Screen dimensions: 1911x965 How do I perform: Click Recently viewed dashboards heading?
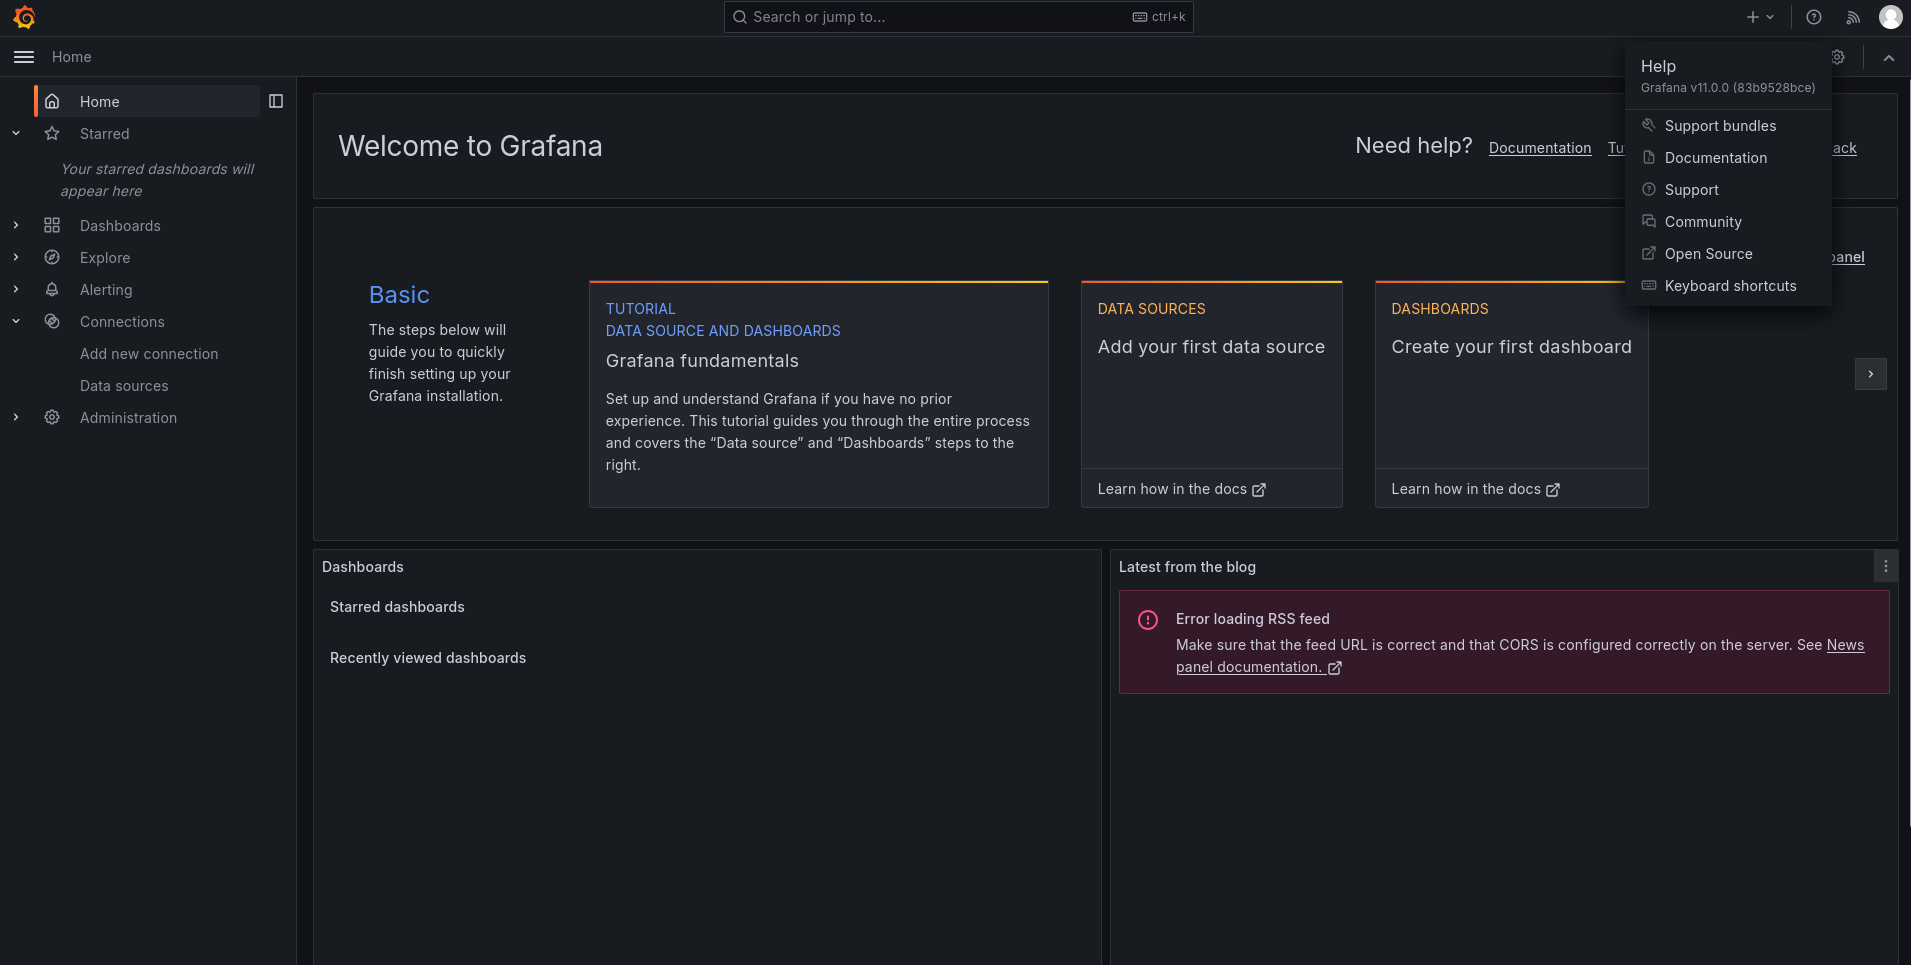coord(428,658)
